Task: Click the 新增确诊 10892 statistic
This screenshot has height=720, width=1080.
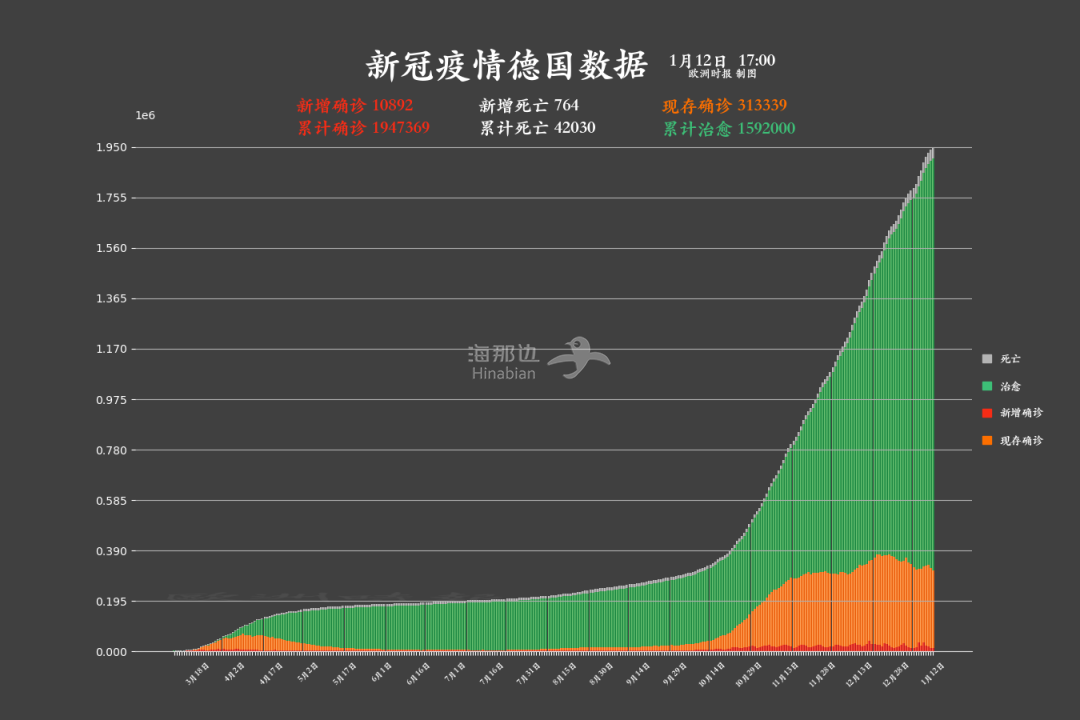Action: [355, 105]
